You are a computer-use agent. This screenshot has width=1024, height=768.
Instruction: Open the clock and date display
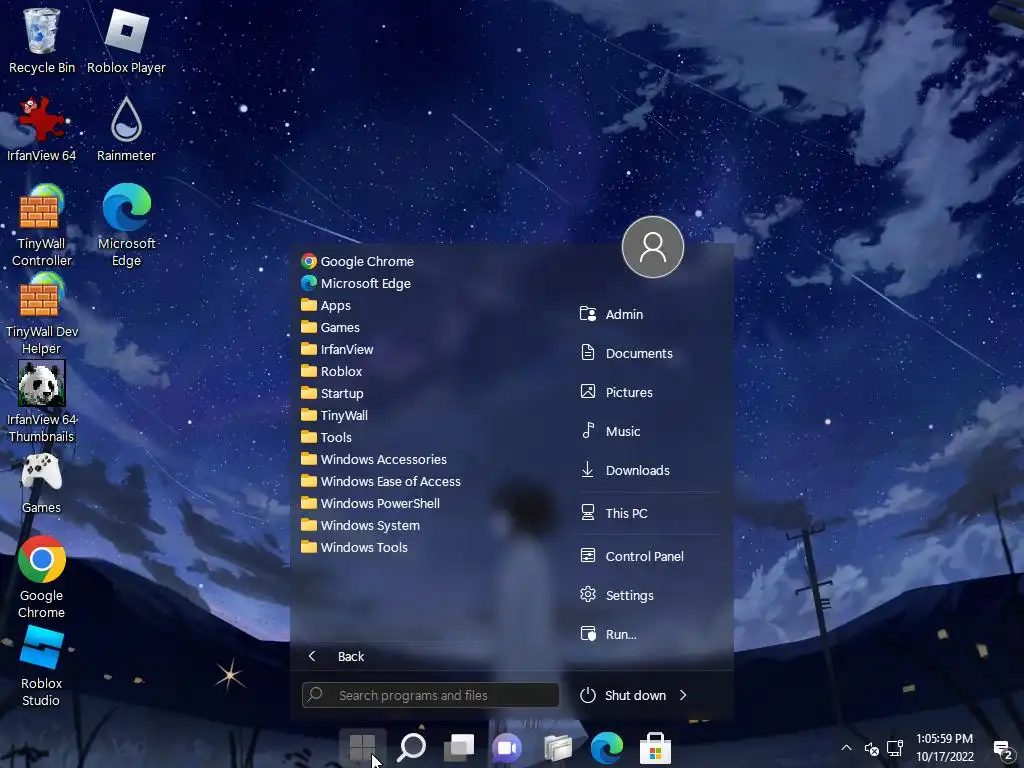(944, 748)
